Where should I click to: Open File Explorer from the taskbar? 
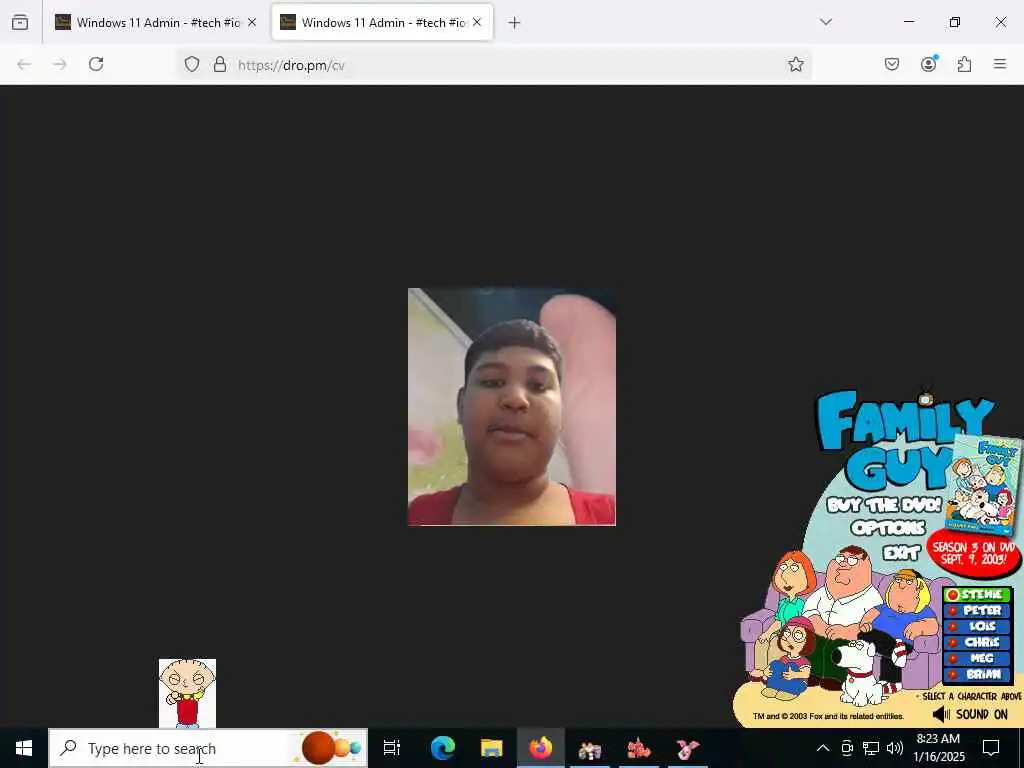point(491,748)
